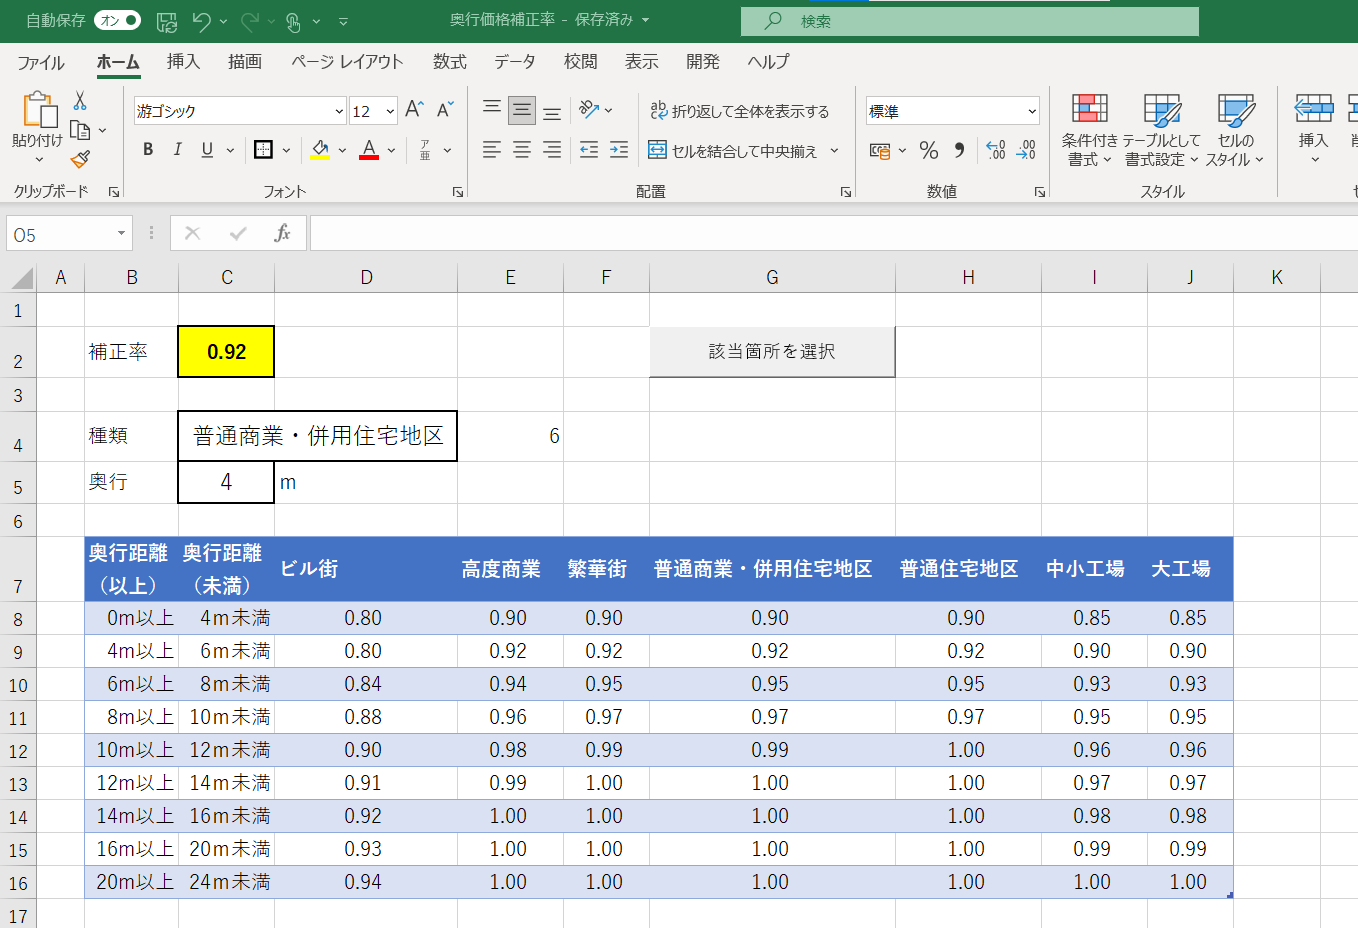Toggle the AutoSave switch
Image resolution: width=1358 pixels, height=928 pixels.
[117, 20]
